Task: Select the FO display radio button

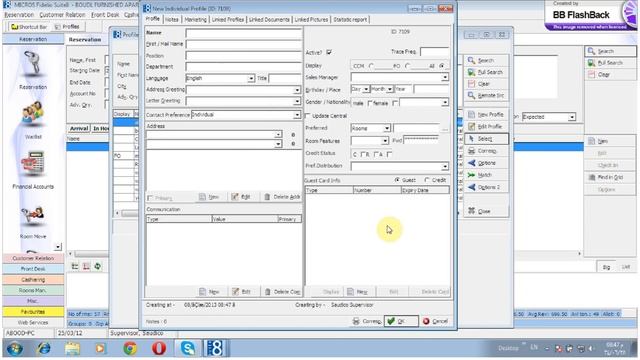Action: [407, 66]
